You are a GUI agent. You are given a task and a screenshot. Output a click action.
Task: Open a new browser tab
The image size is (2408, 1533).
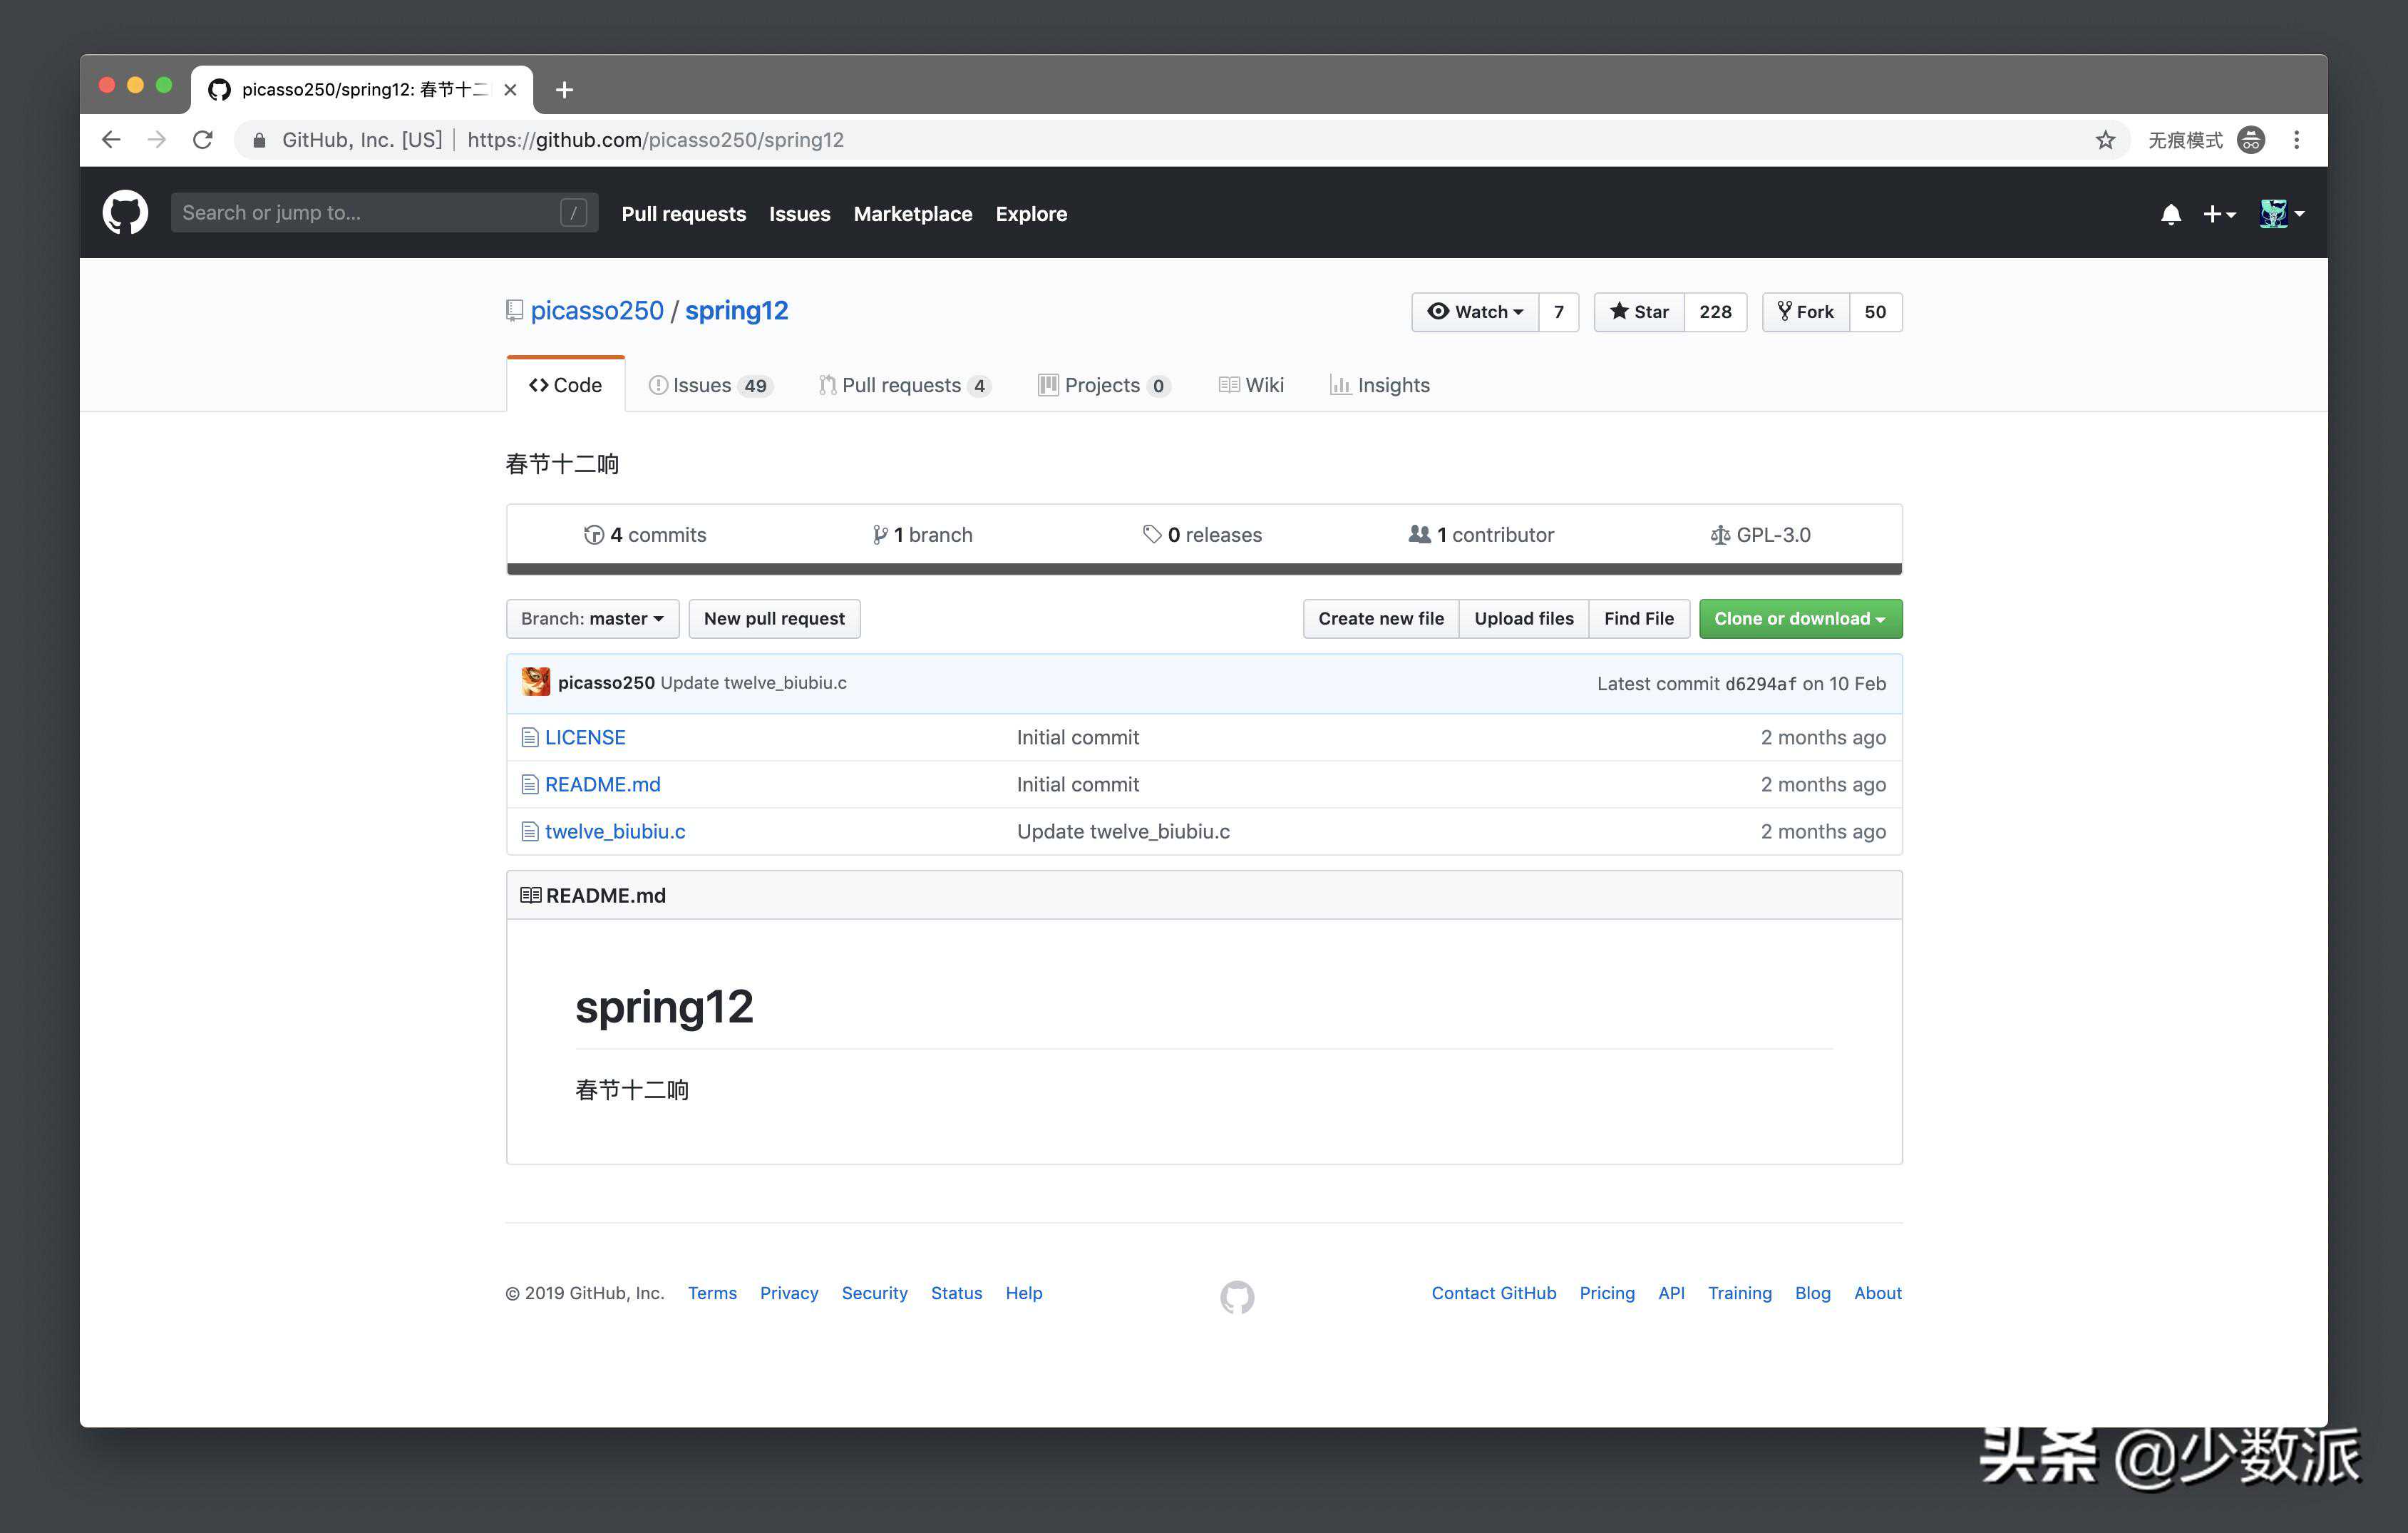[564, 90]
